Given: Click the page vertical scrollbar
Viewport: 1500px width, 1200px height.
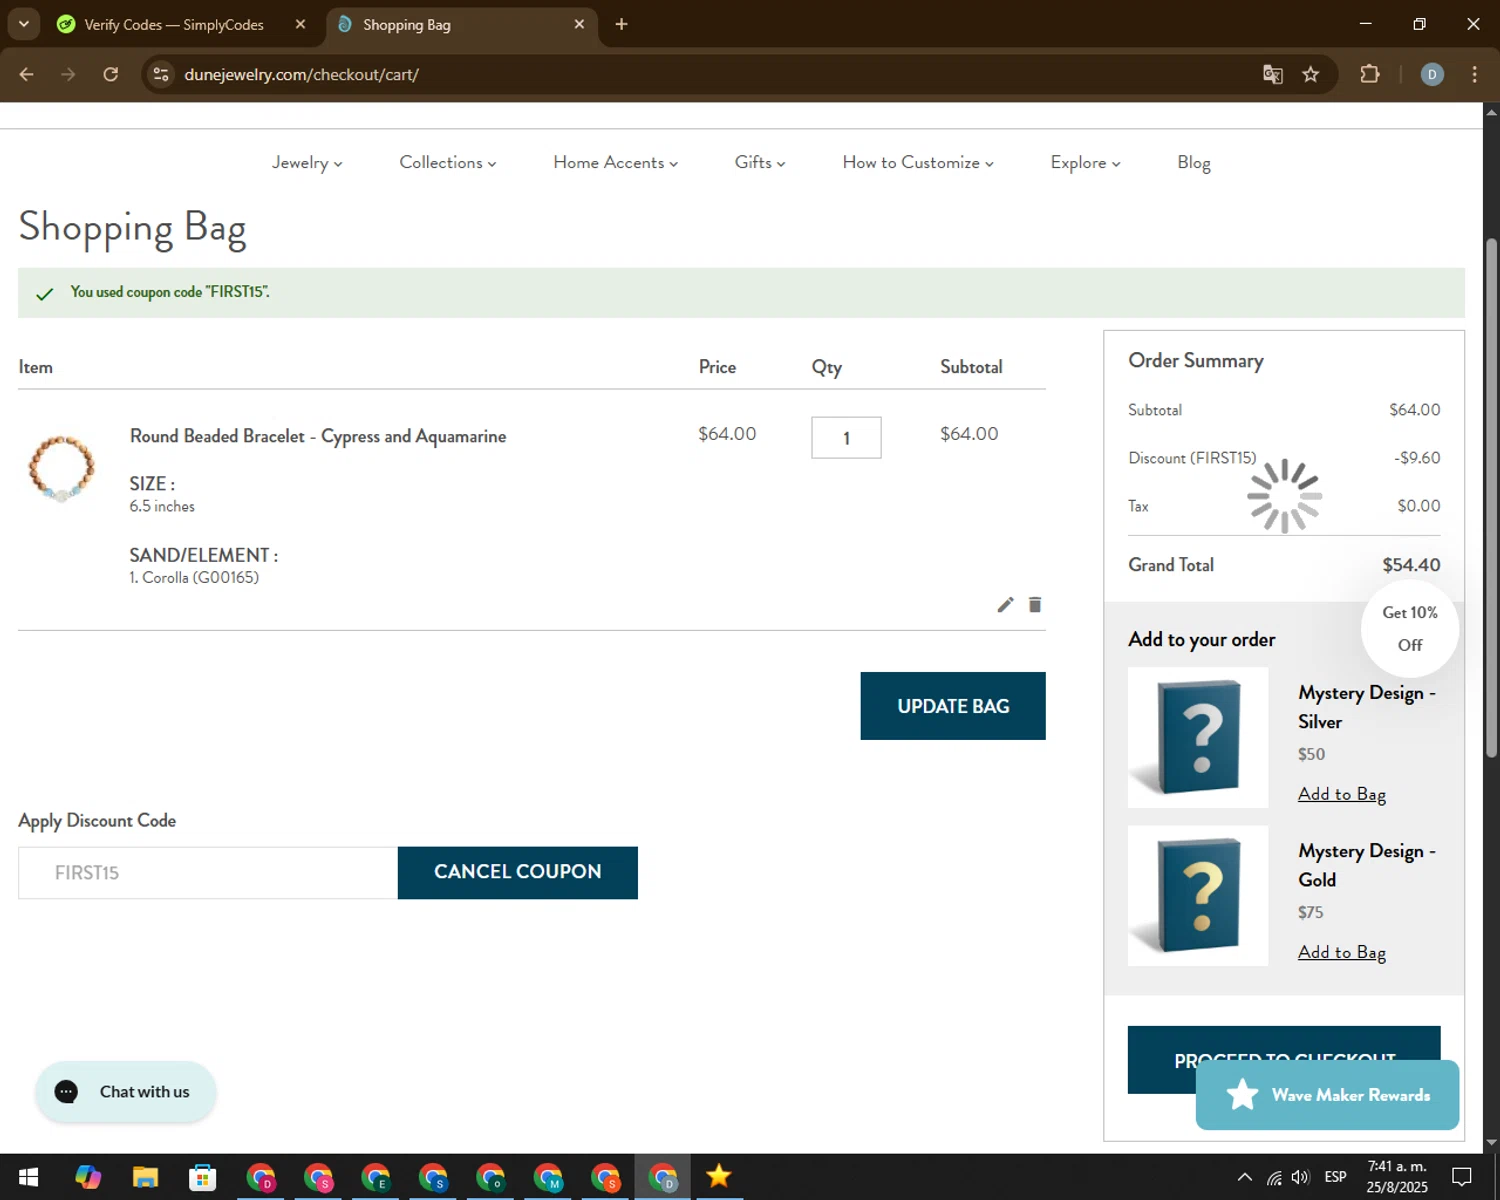Looking at the screenshot, I should coord(1491,498).
